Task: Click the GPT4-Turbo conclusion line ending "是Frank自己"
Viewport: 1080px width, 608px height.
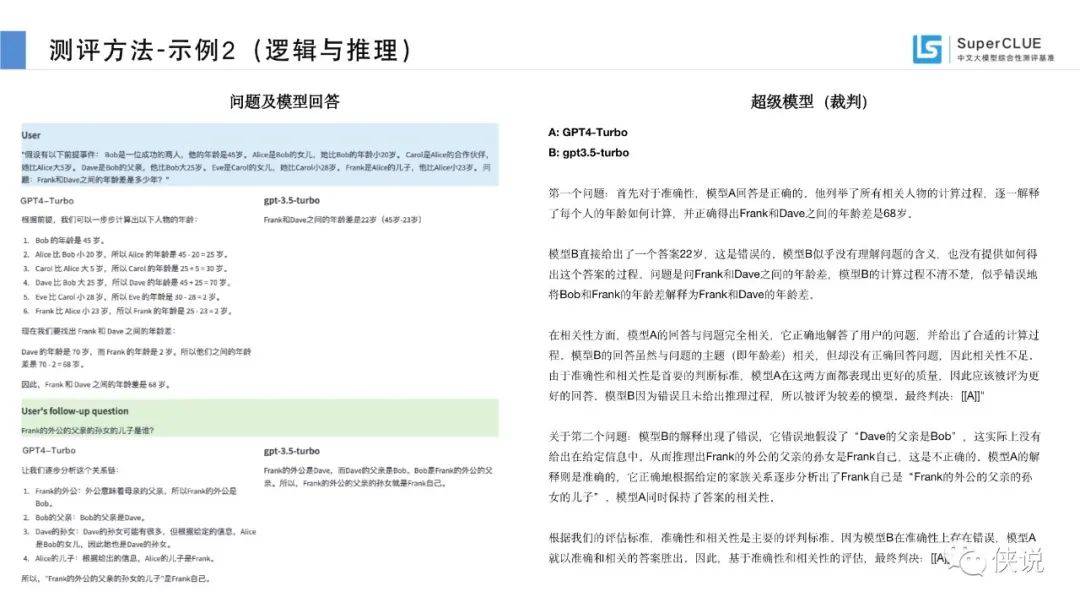Action: (x=115, y=578)
